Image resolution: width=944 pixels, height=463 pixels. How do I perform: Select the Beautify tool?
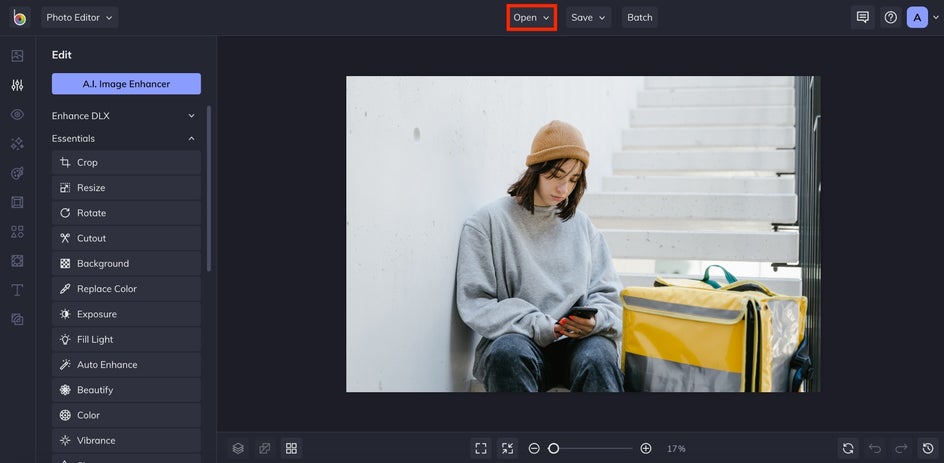pos(126,390)
